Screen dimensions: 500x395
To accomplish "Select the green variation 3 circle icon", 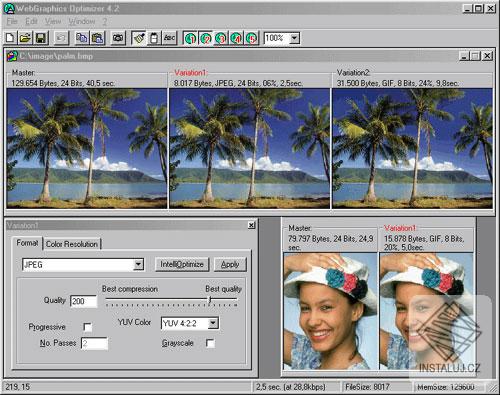I will (221, 38).
